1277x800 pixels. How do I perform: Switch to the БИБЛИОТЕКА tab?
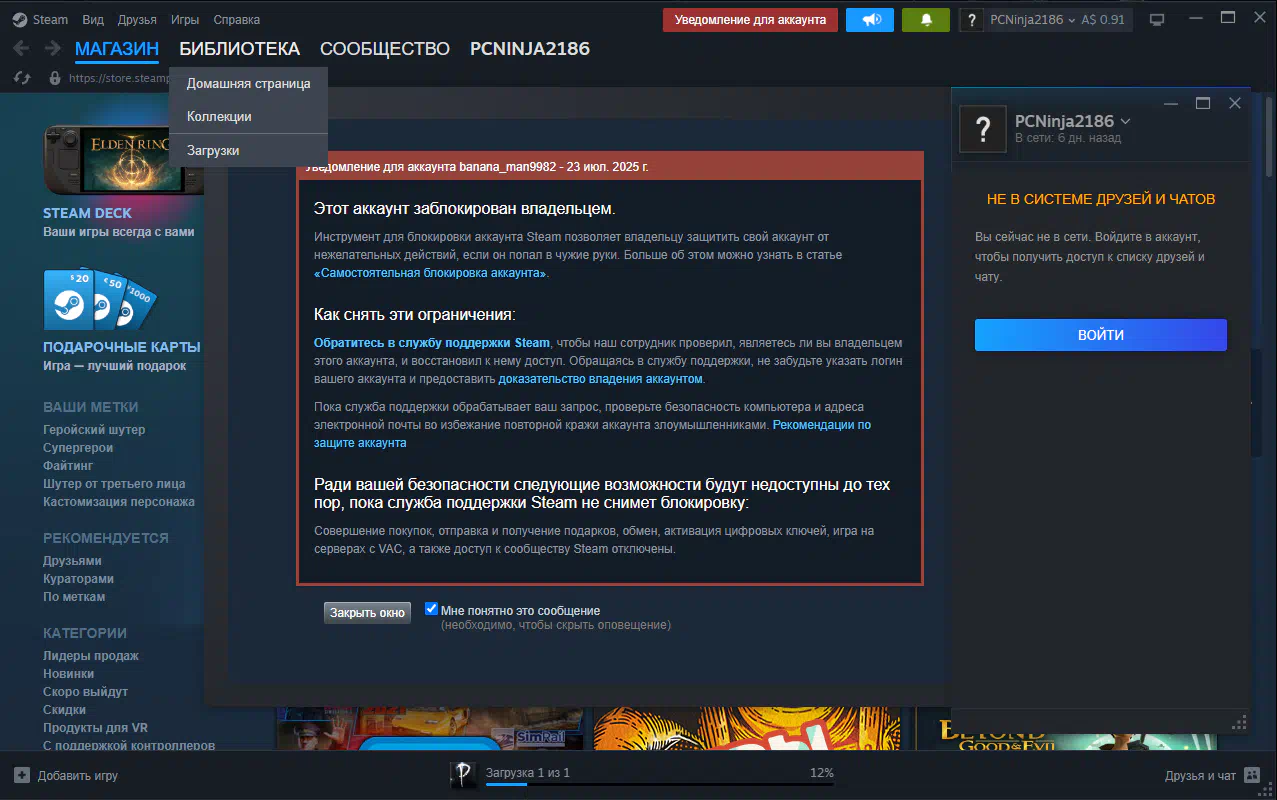click(x=240, y=49)
